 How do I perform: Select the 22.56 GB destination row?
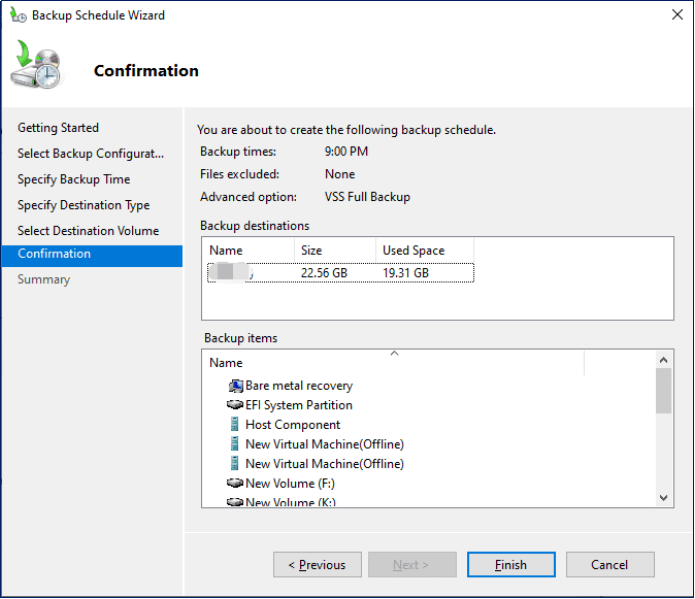pos(338,273)
